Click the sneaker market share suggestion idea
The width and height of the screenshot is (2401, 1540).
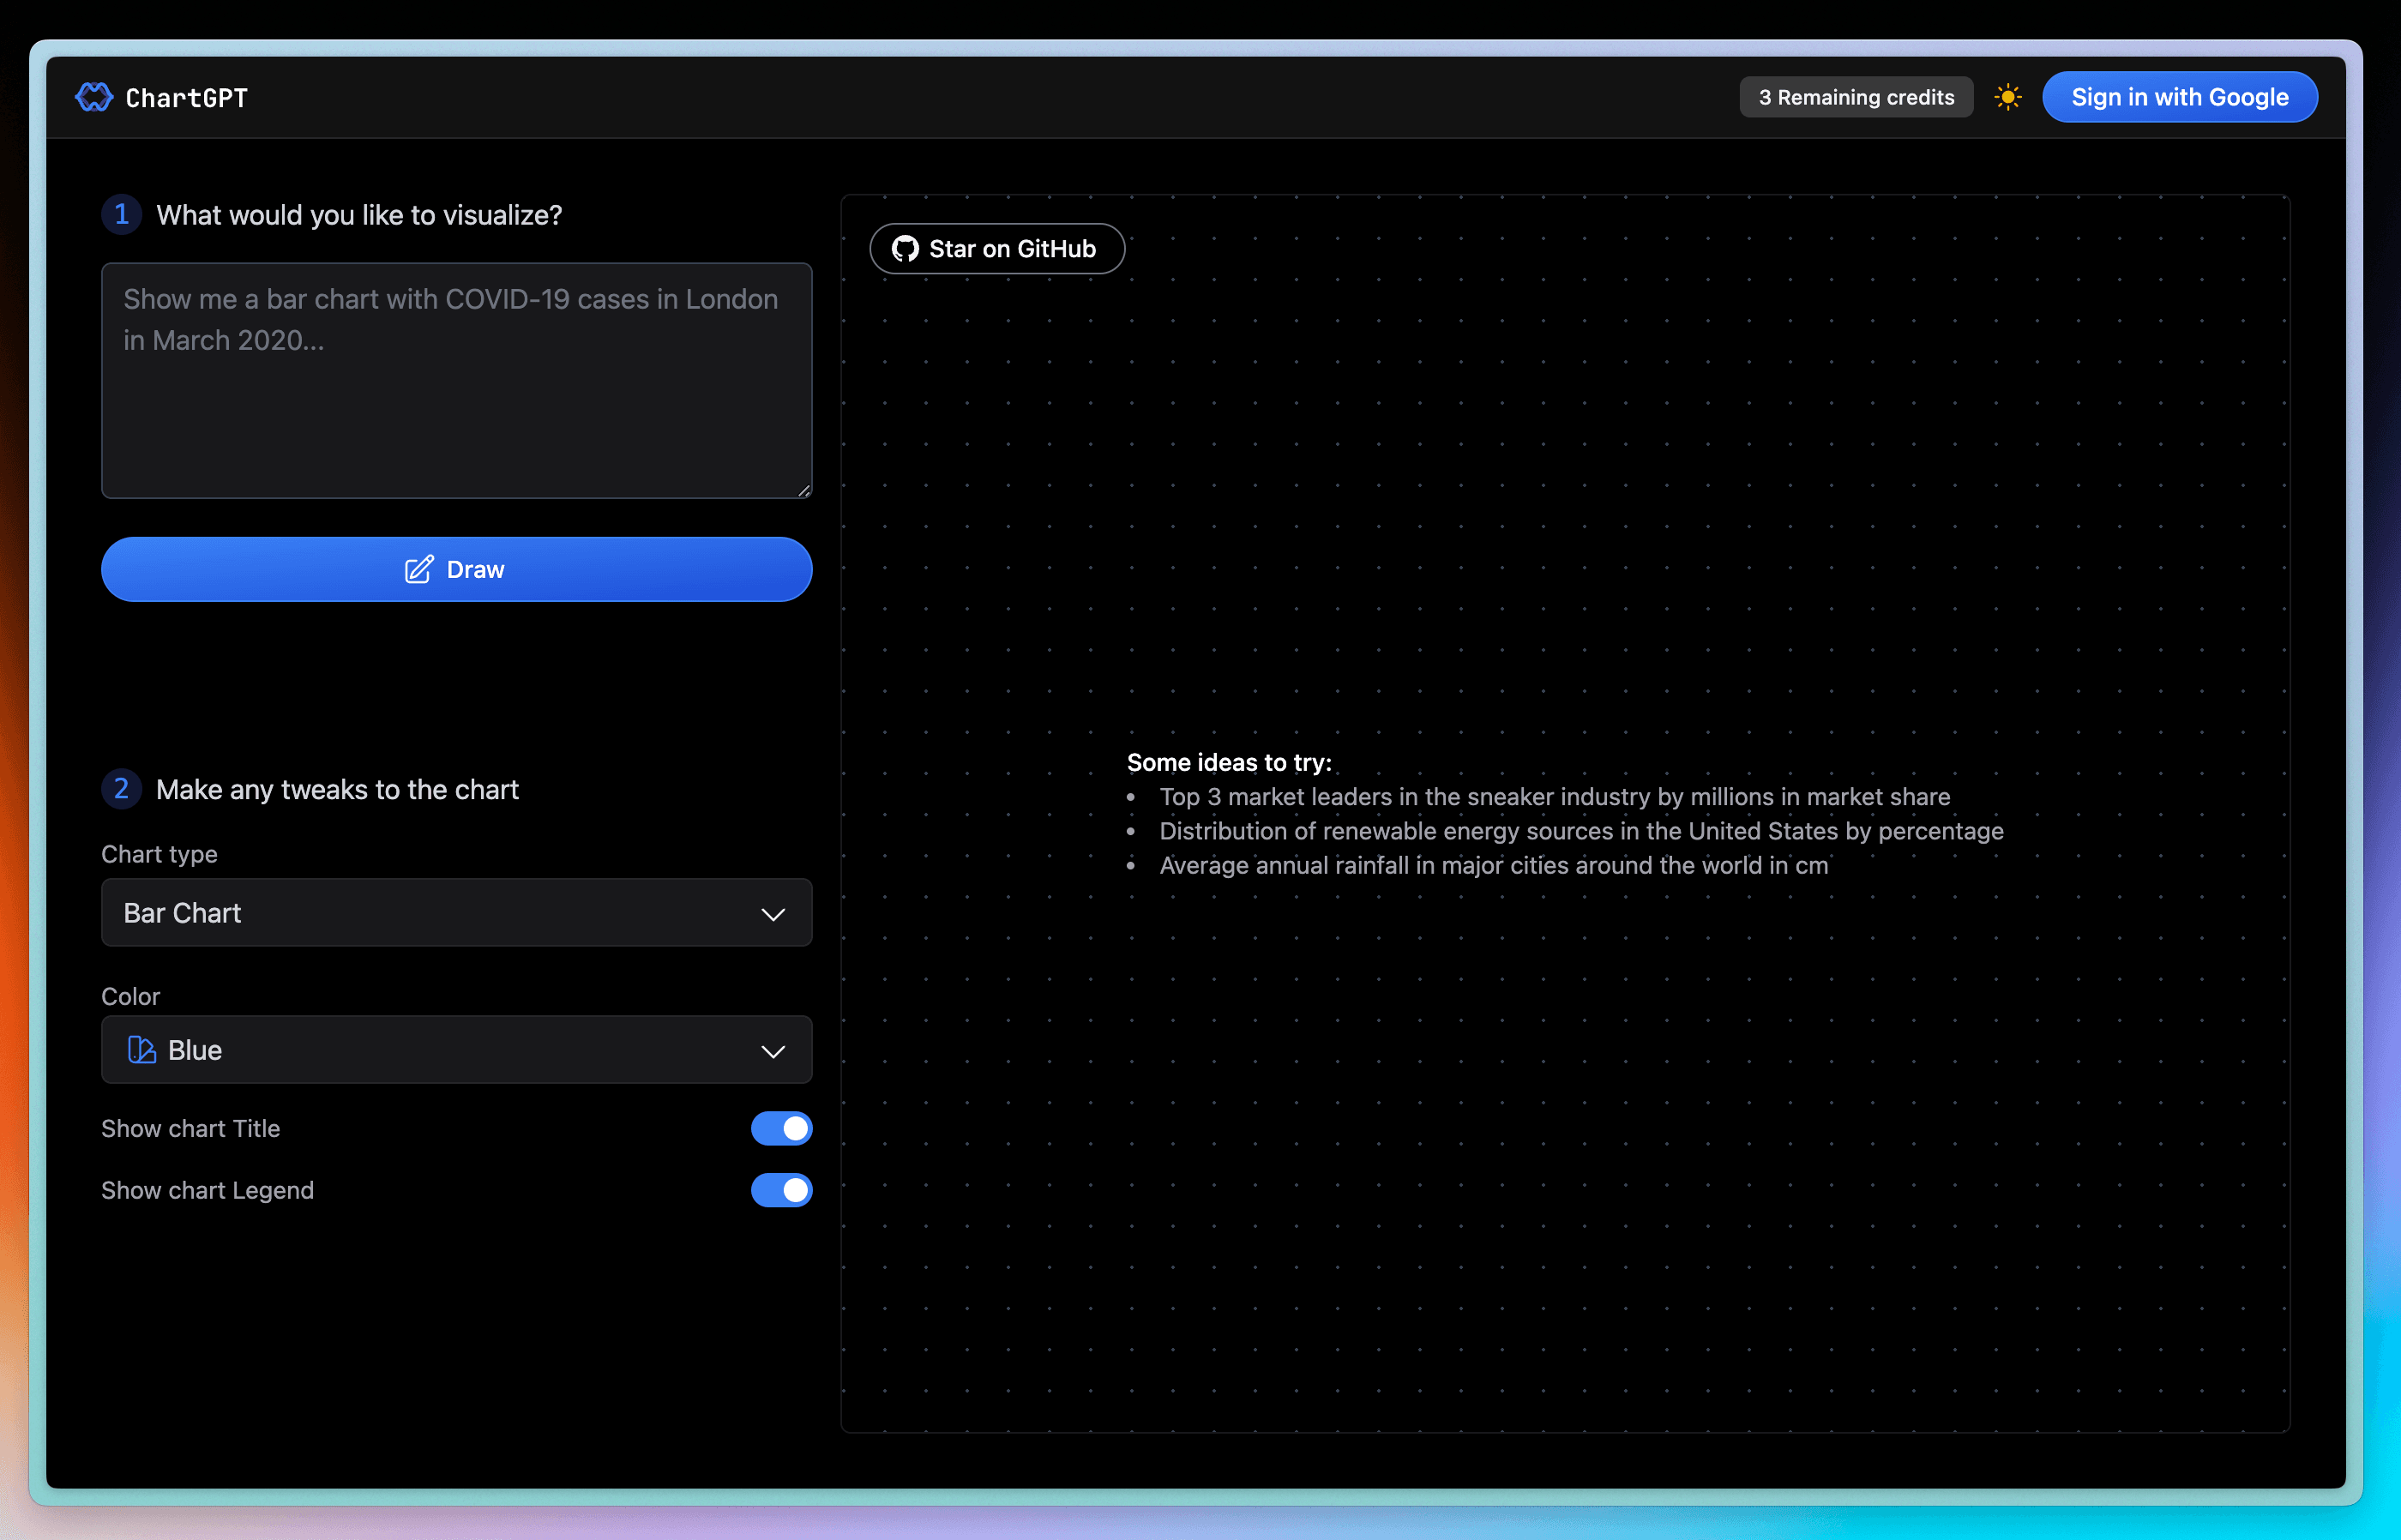[1554, 796]
